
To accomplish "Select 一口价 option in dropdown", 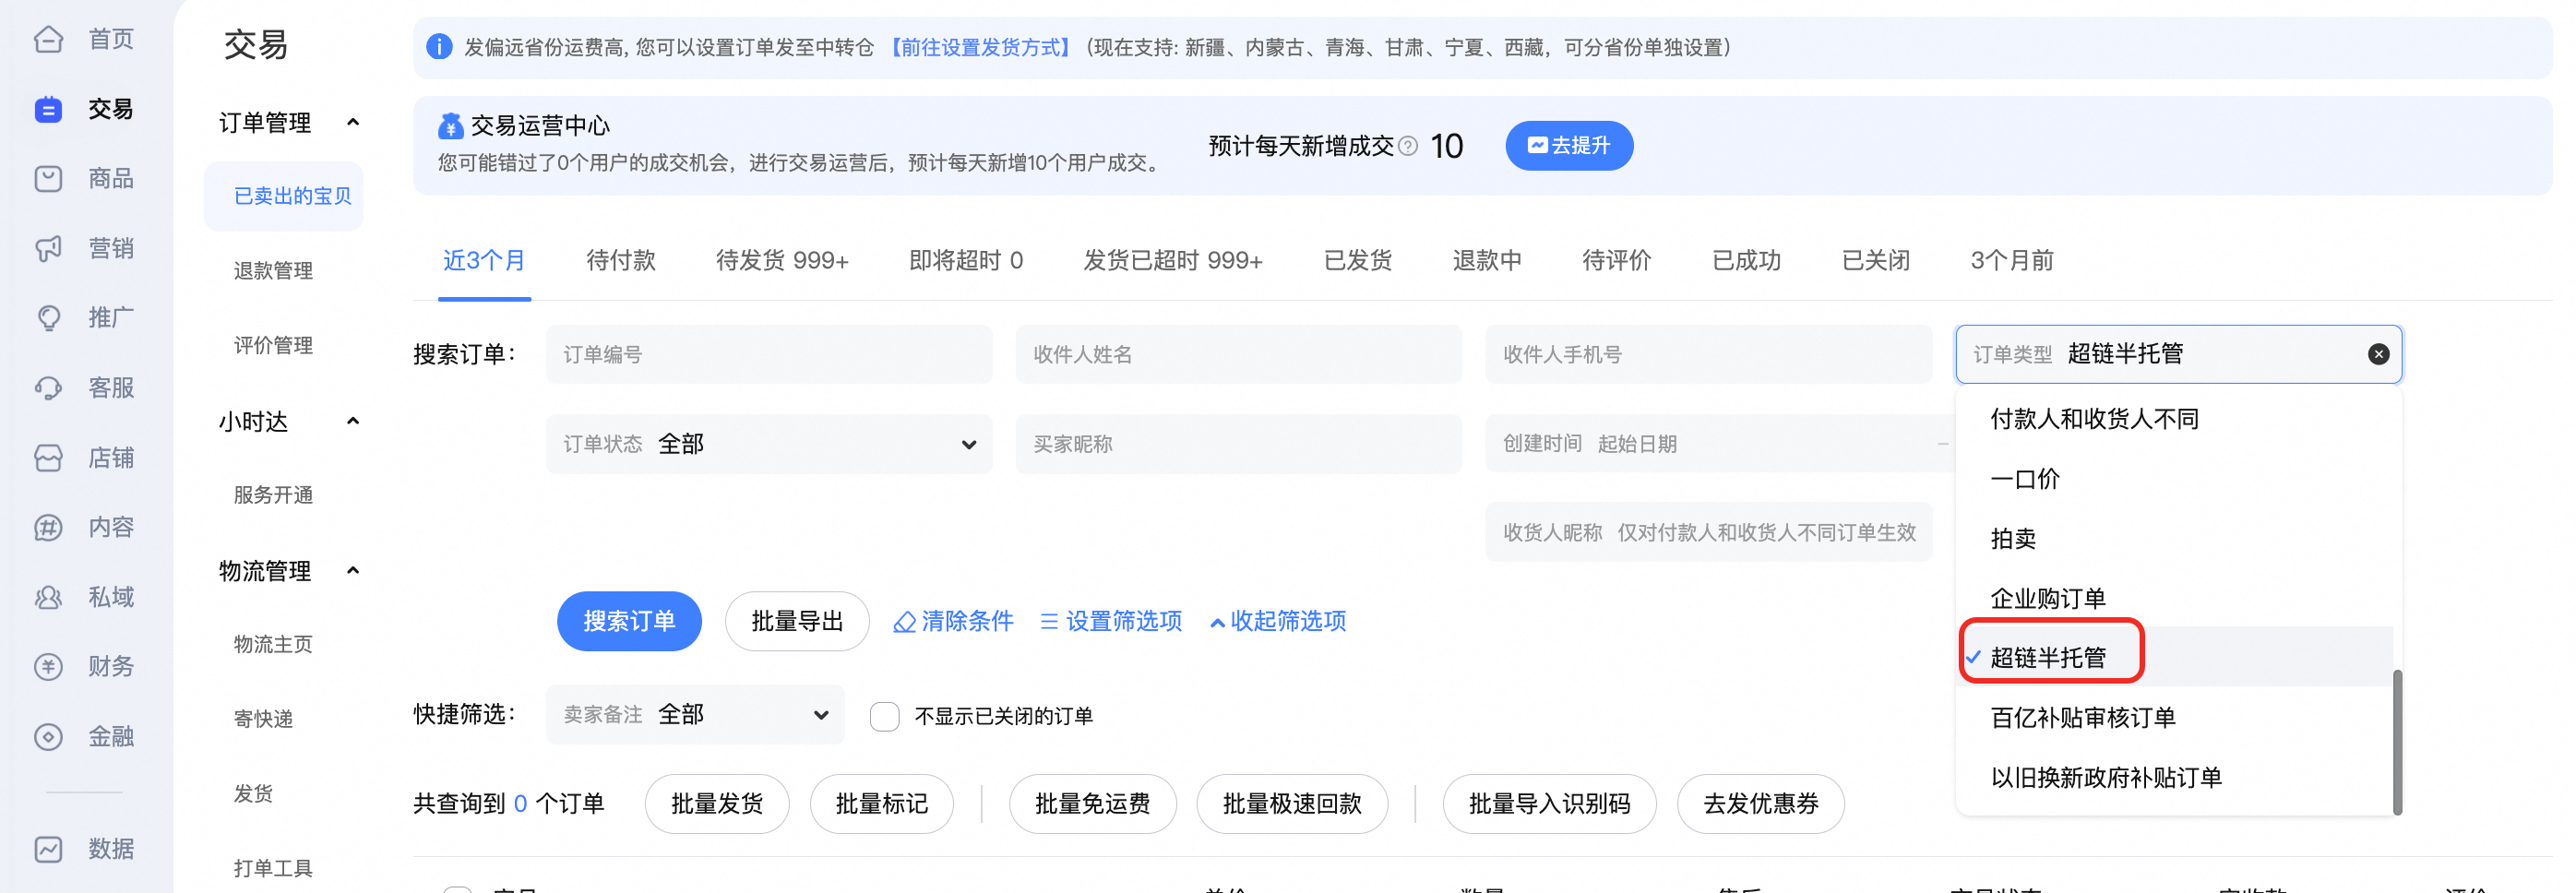I will (2176, 479).
